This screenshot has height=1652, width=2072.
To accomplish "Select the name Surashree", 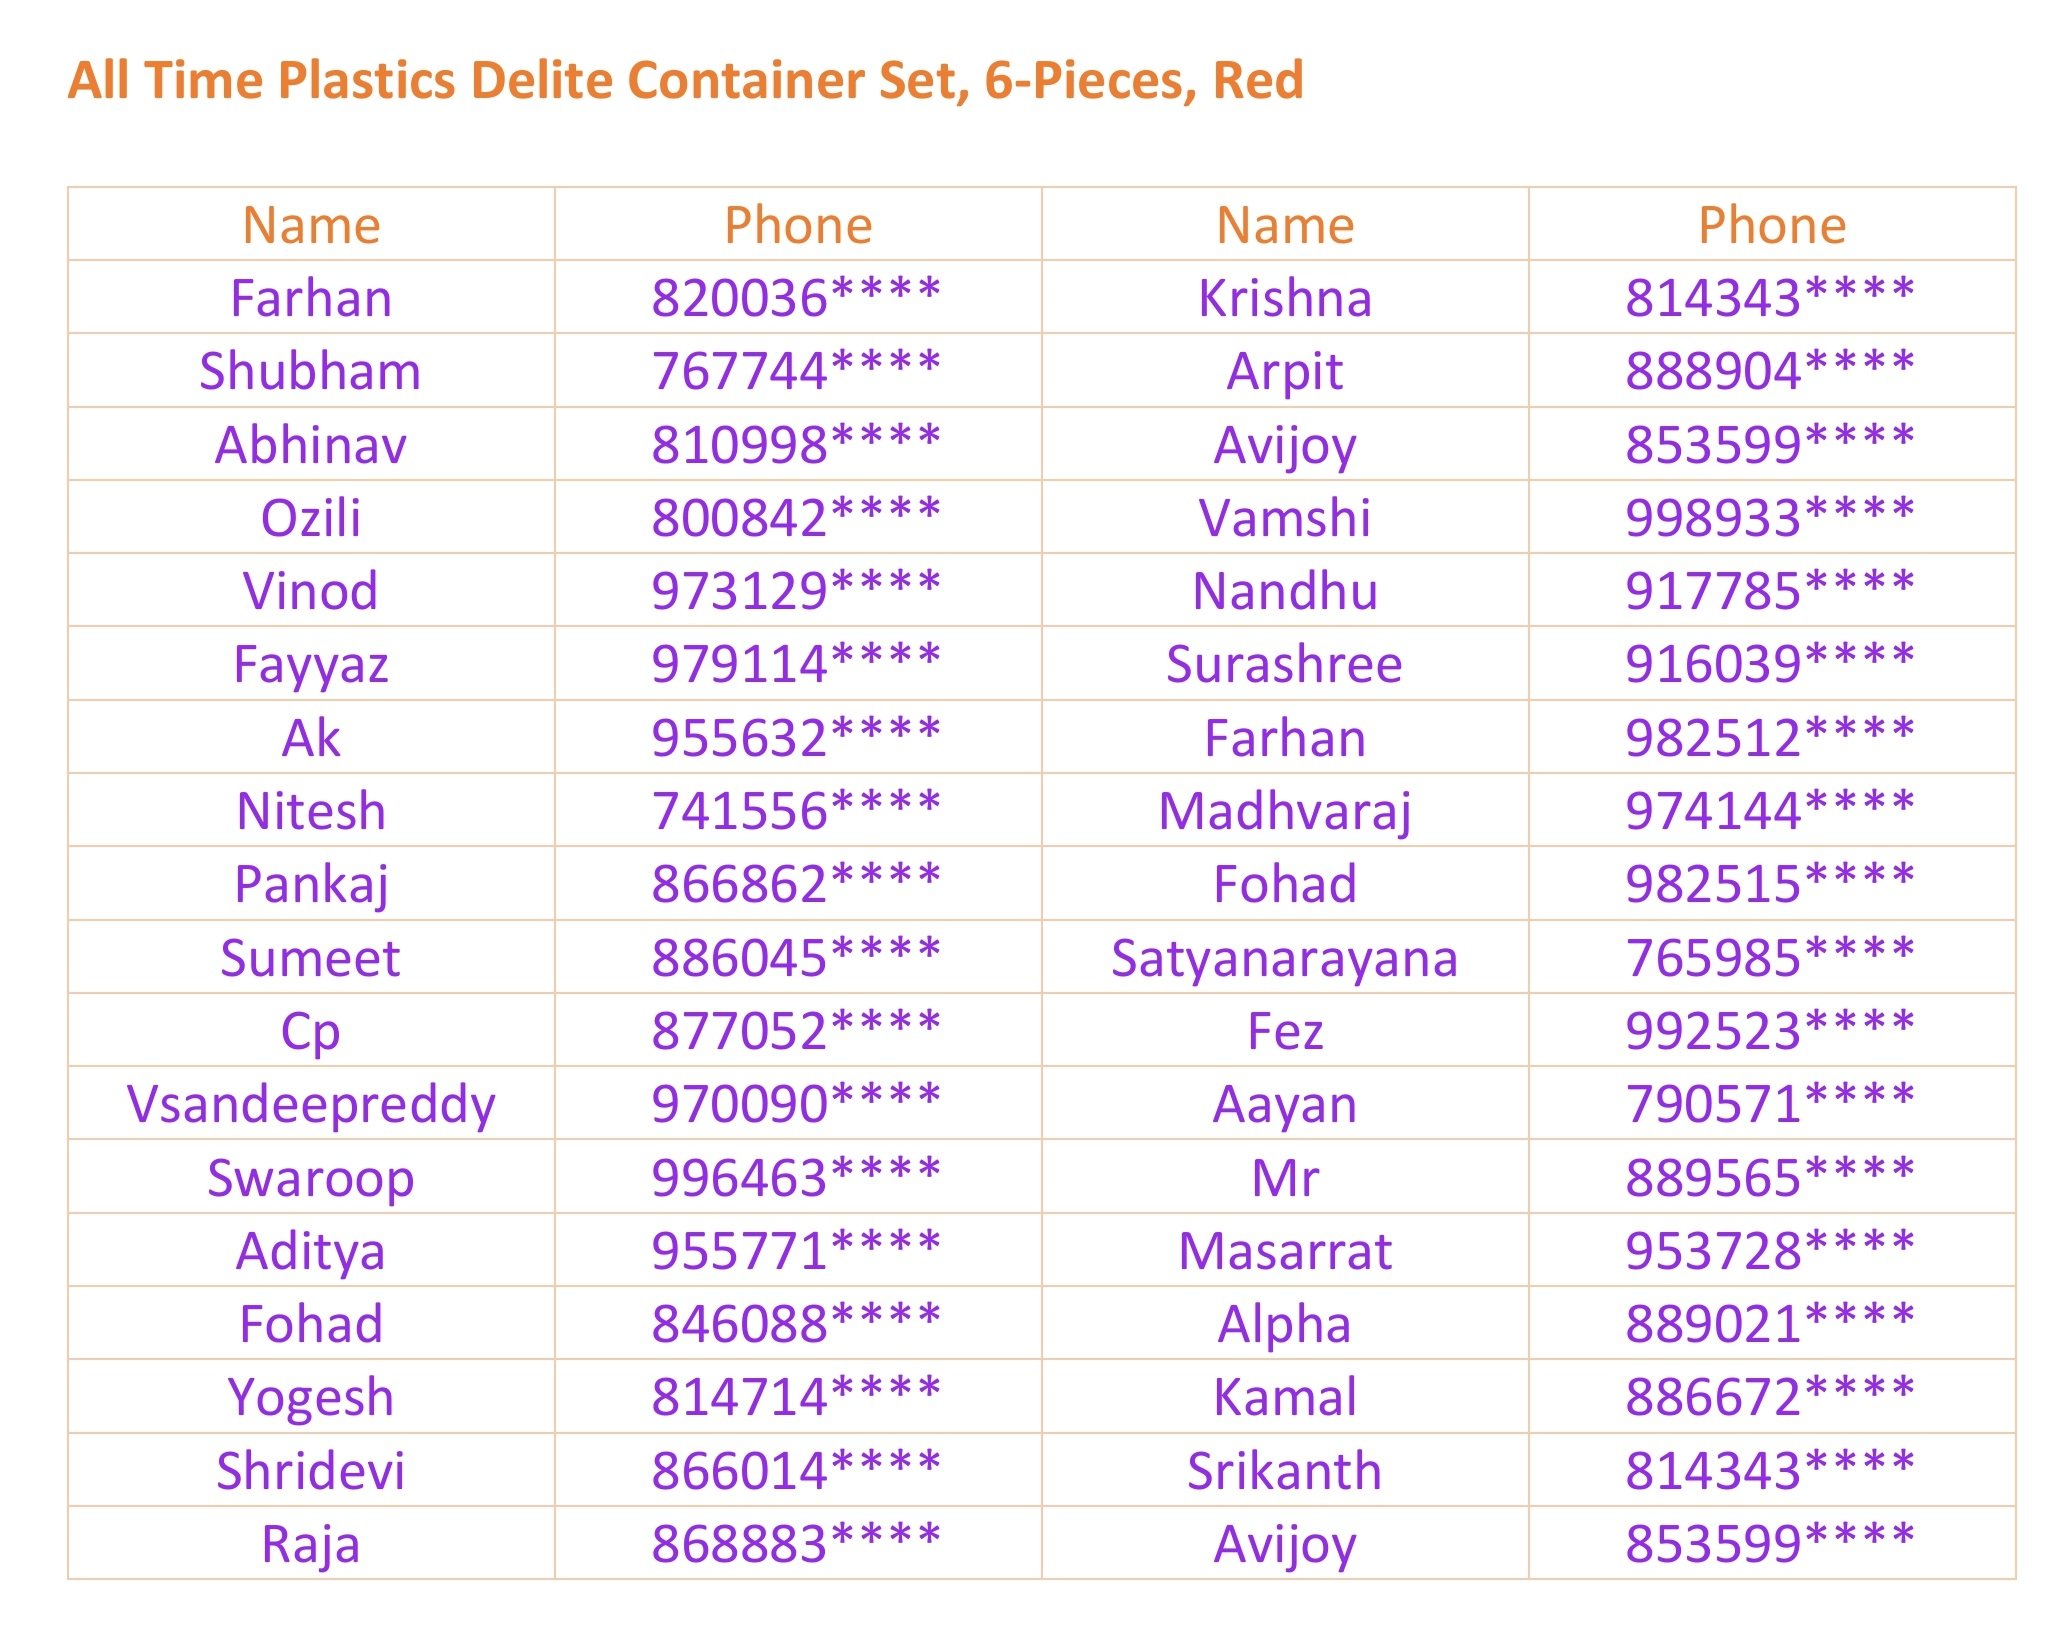I will [1285, 665].
